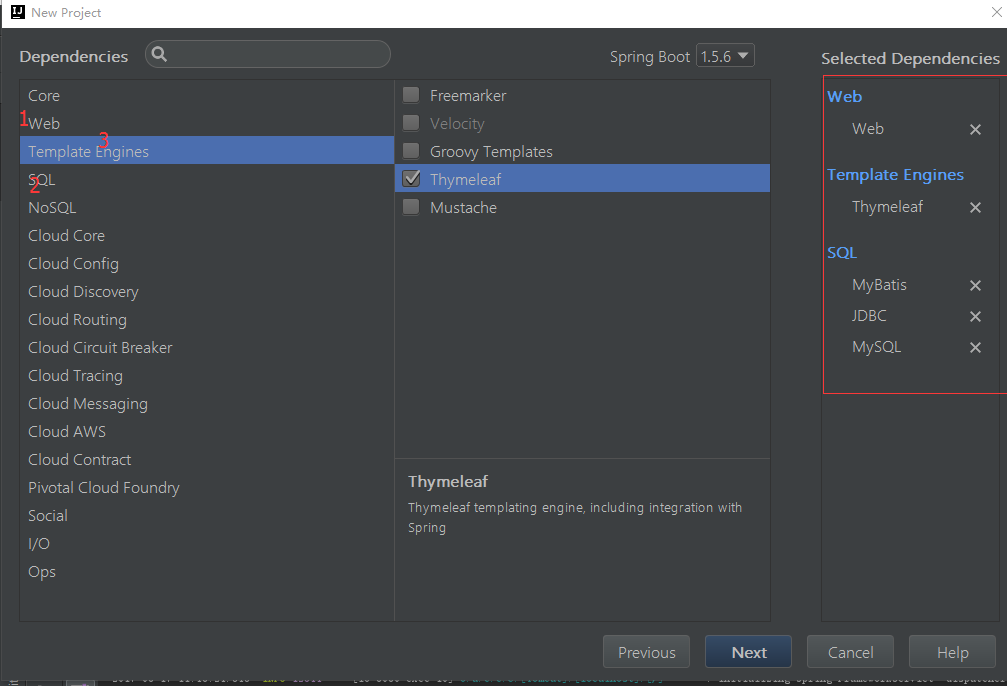Click the Groovy Templates label
This screenshot has width=1007, height=686.
[491, 152]
